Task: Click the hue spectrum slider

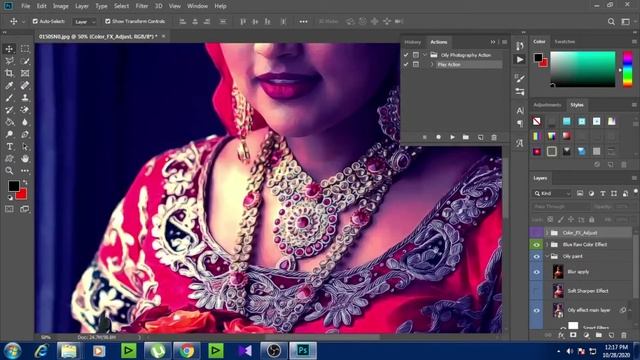Action: 627,69
